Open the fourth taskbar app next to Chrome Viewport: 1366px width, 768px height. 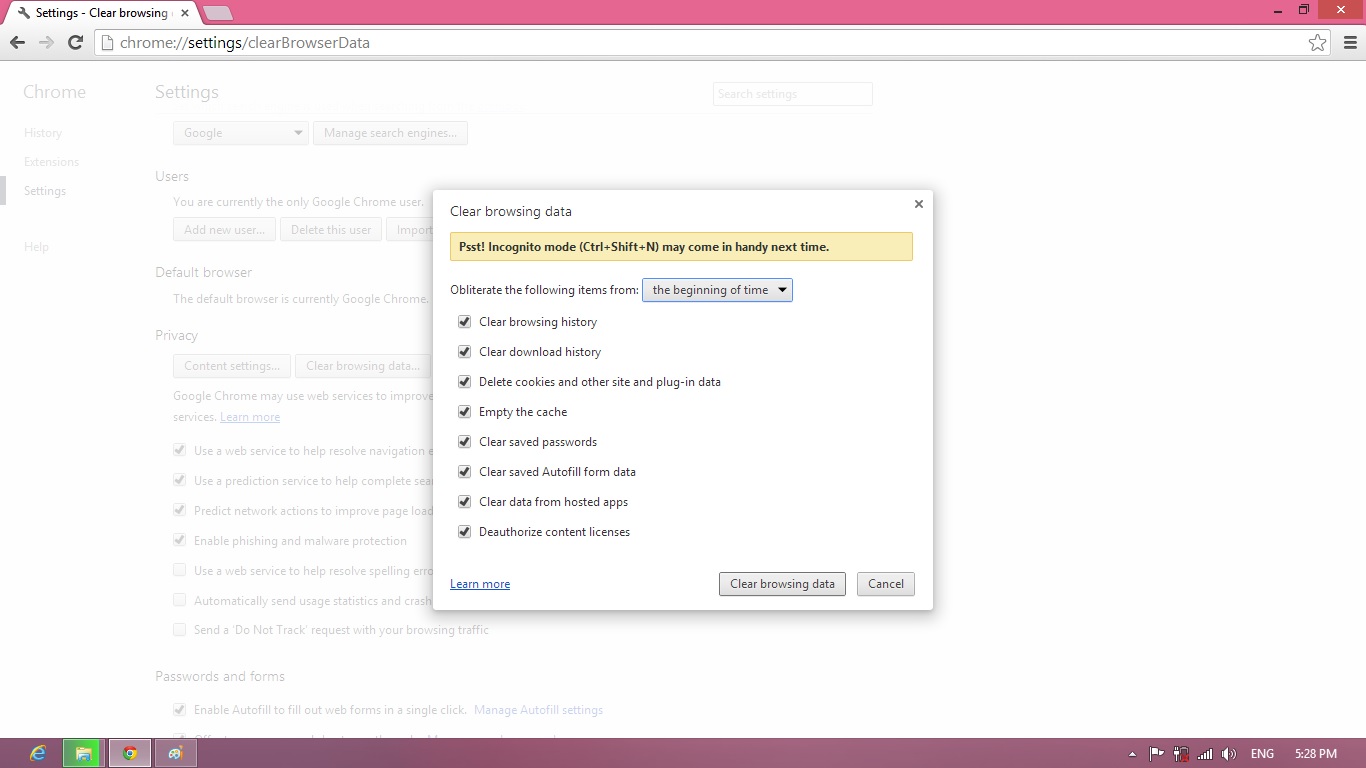(x=176, y=753)
